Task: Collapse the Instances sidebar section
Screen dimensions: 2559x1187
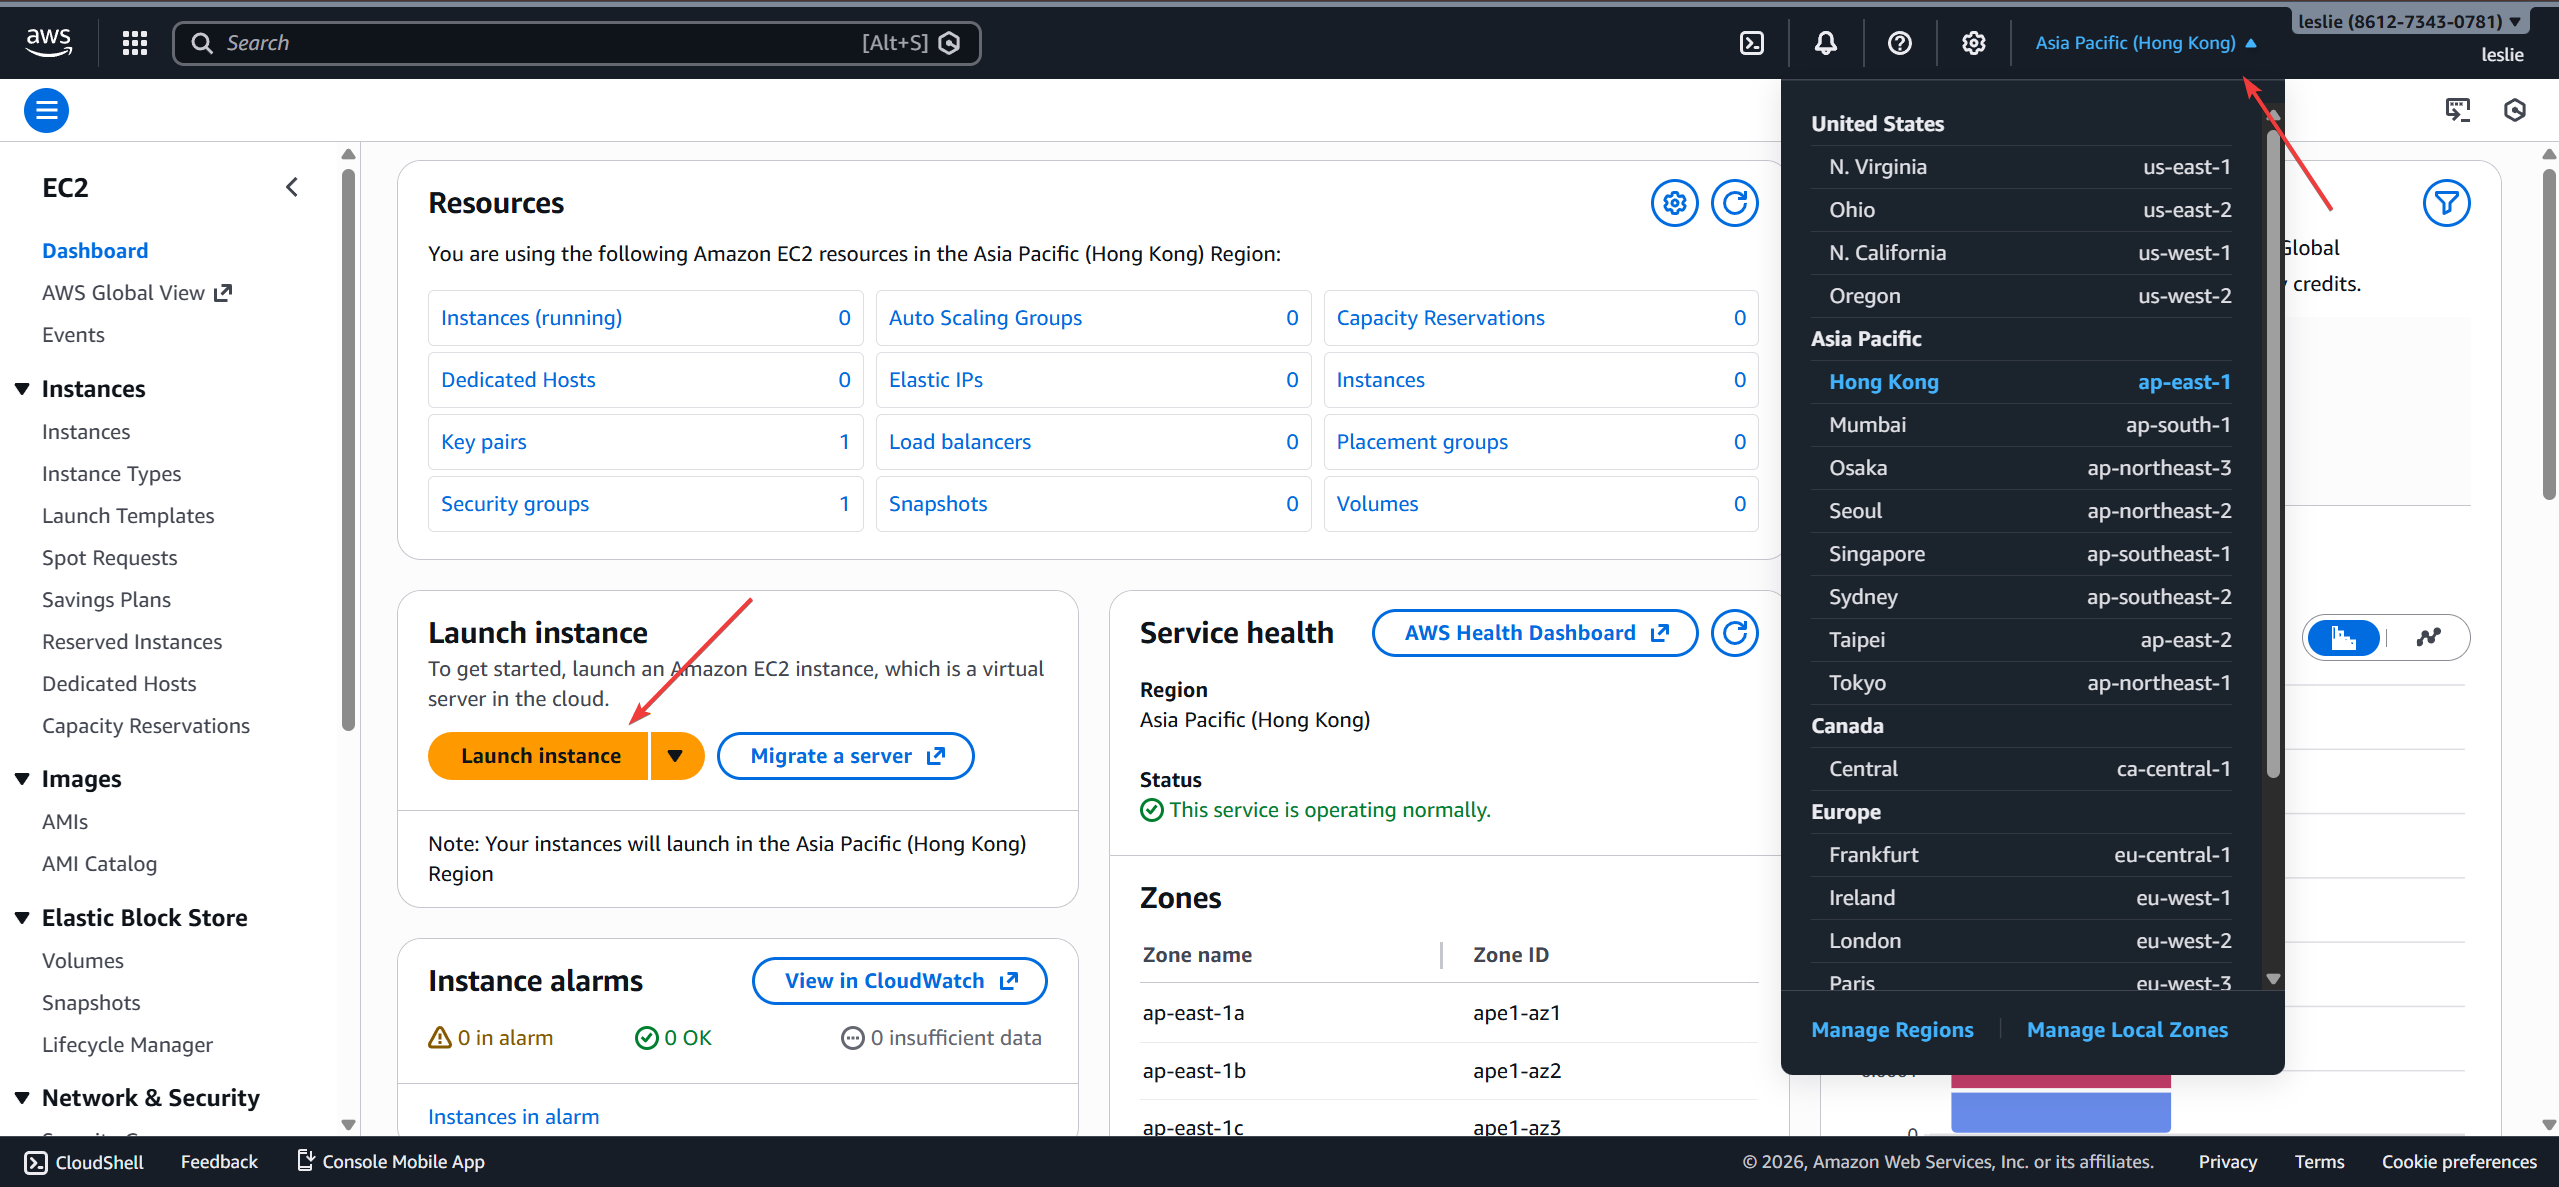Action: click(22, 389)
